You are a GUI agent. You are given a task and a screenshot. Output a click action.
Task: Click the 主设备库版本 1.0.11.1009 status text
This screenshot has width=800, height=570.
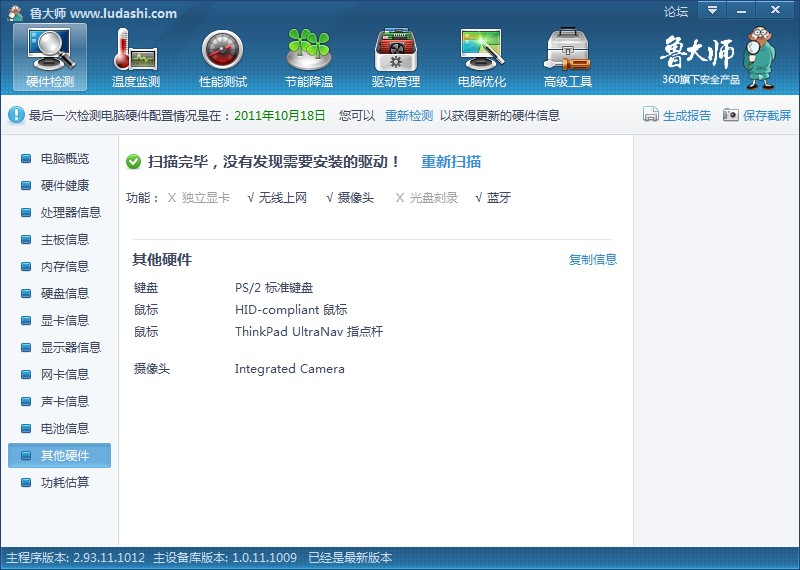225,558
